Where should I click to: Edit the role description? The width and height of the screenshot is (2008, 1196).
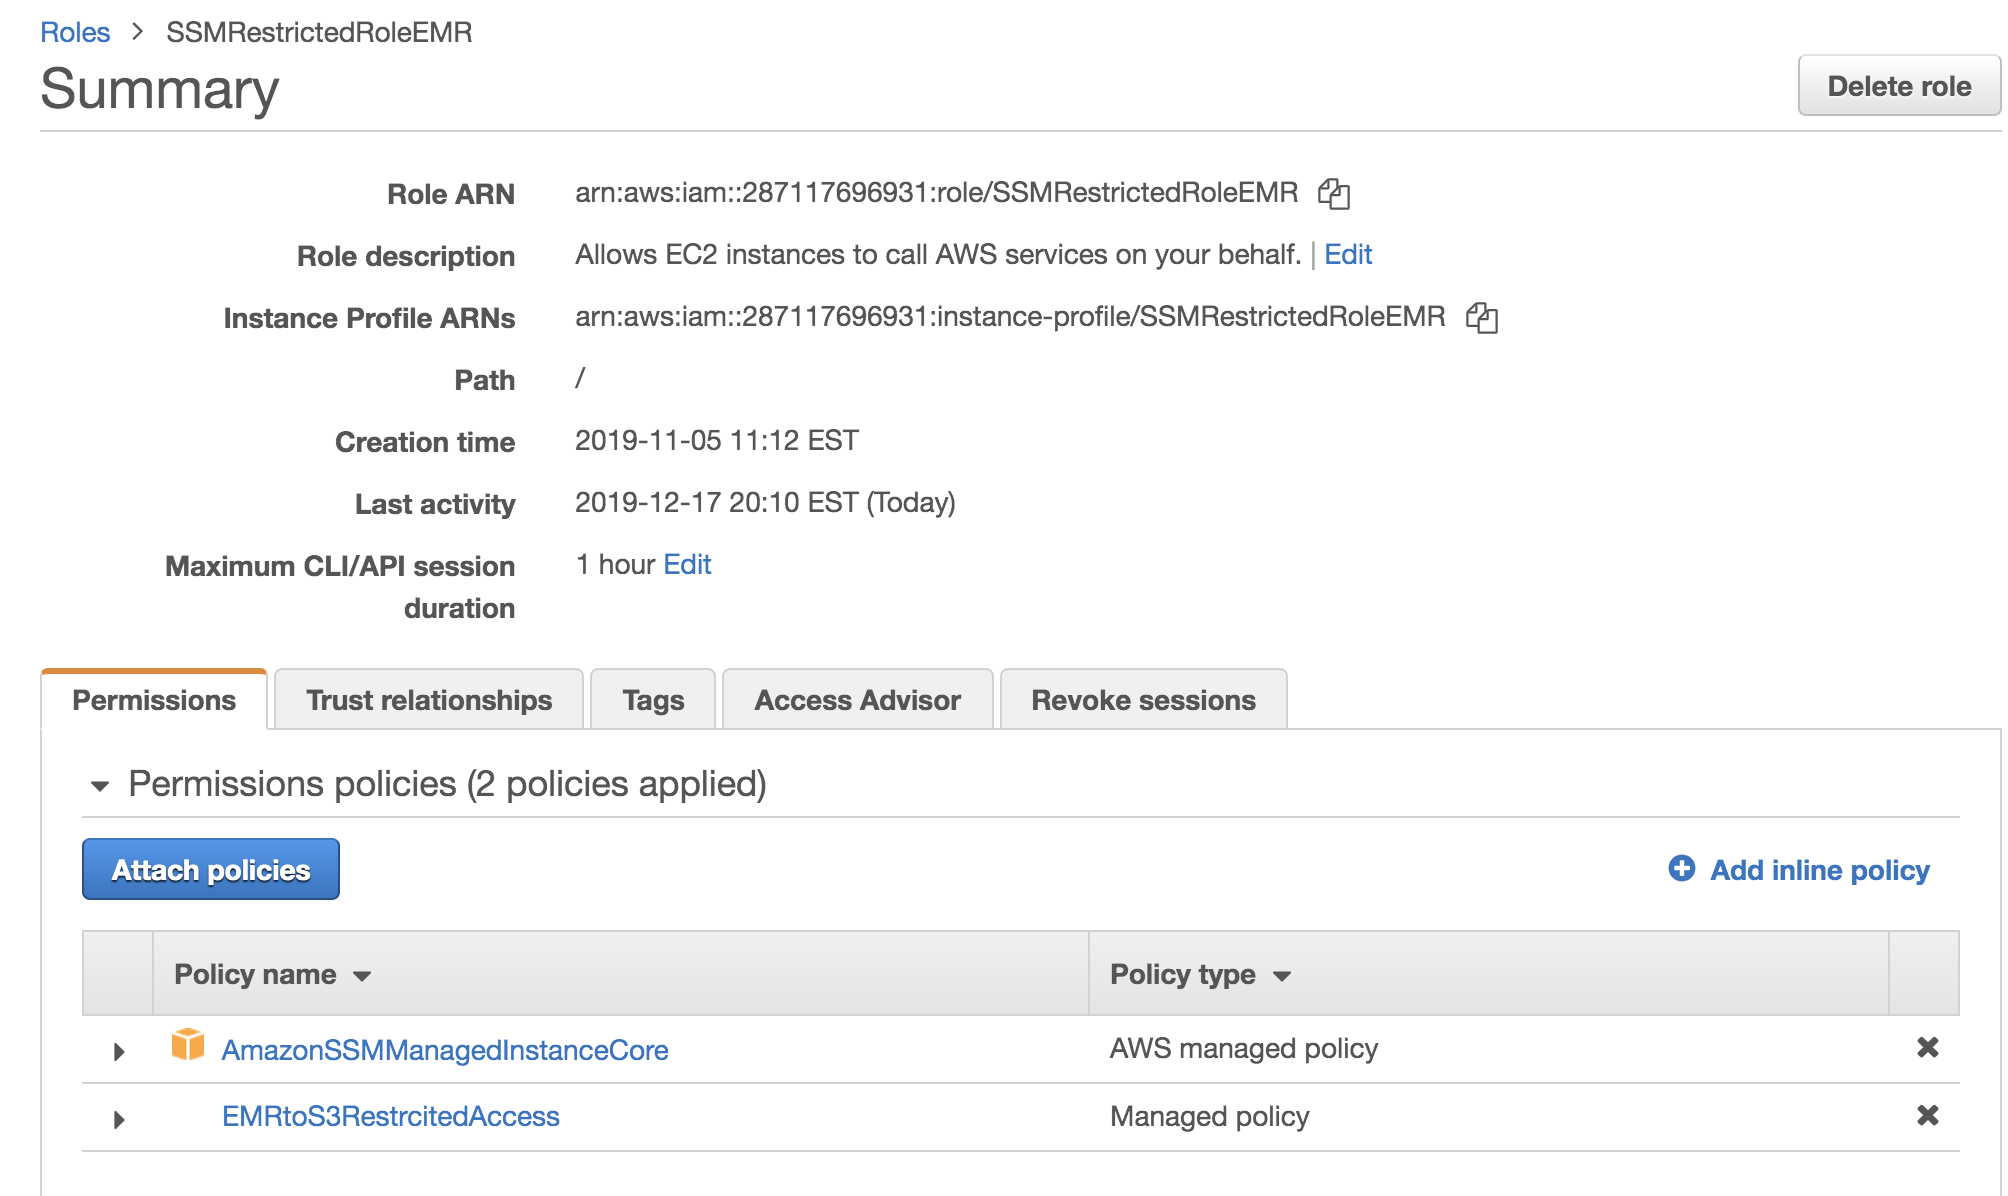point(1348,254)
